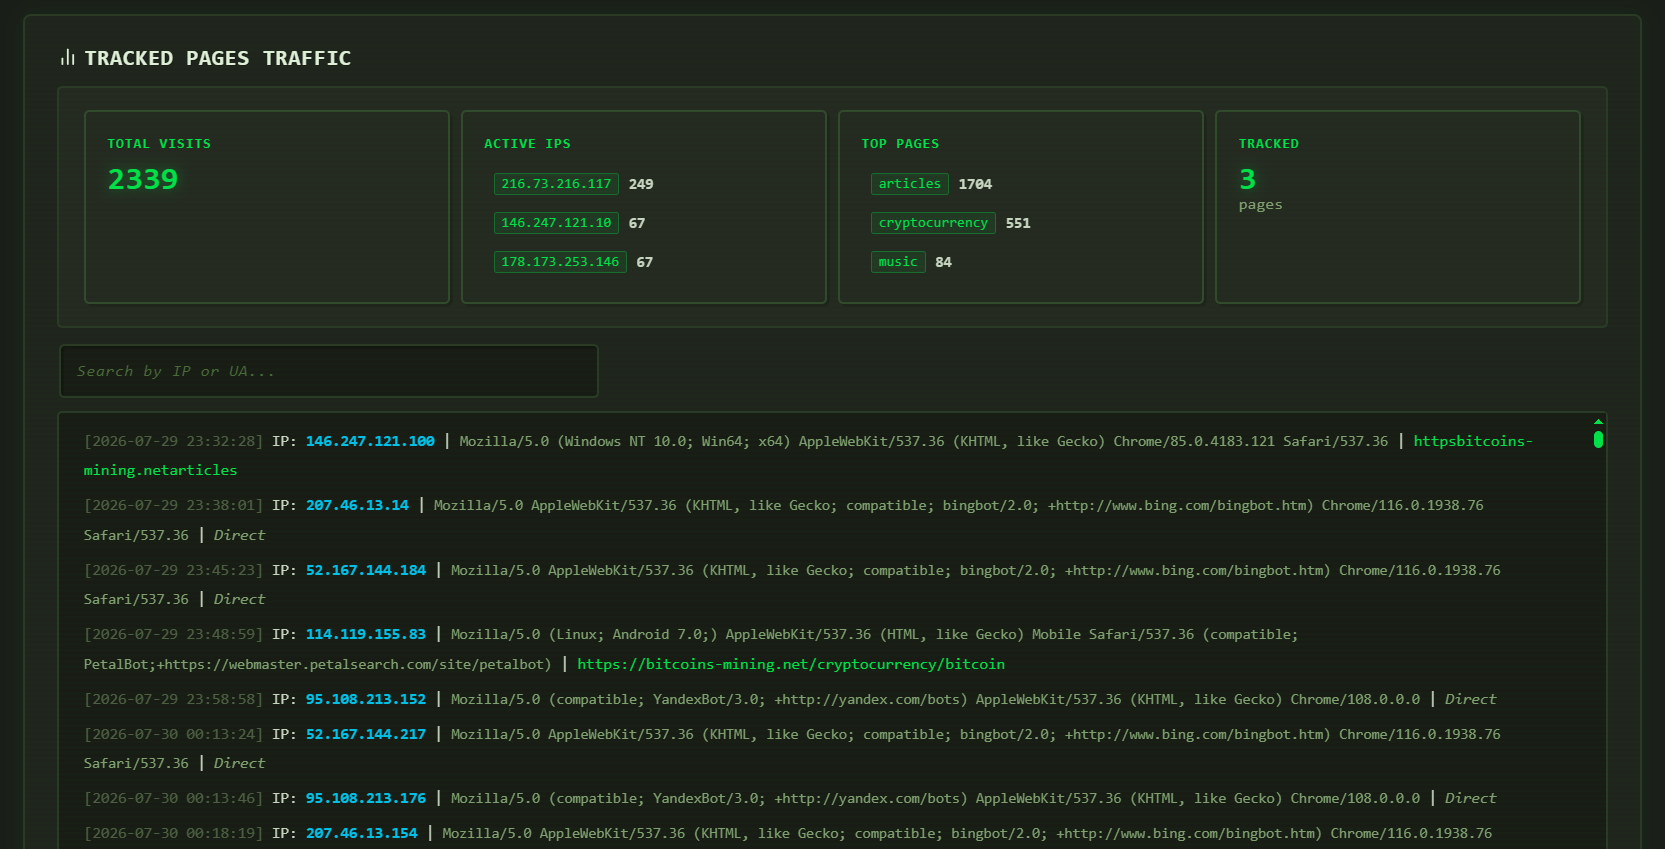The width and height of the screenshot is (1665, 849).
Task: Click timestamp 2026-07-29 23:38:01
Action: click(x=174, y=505)
